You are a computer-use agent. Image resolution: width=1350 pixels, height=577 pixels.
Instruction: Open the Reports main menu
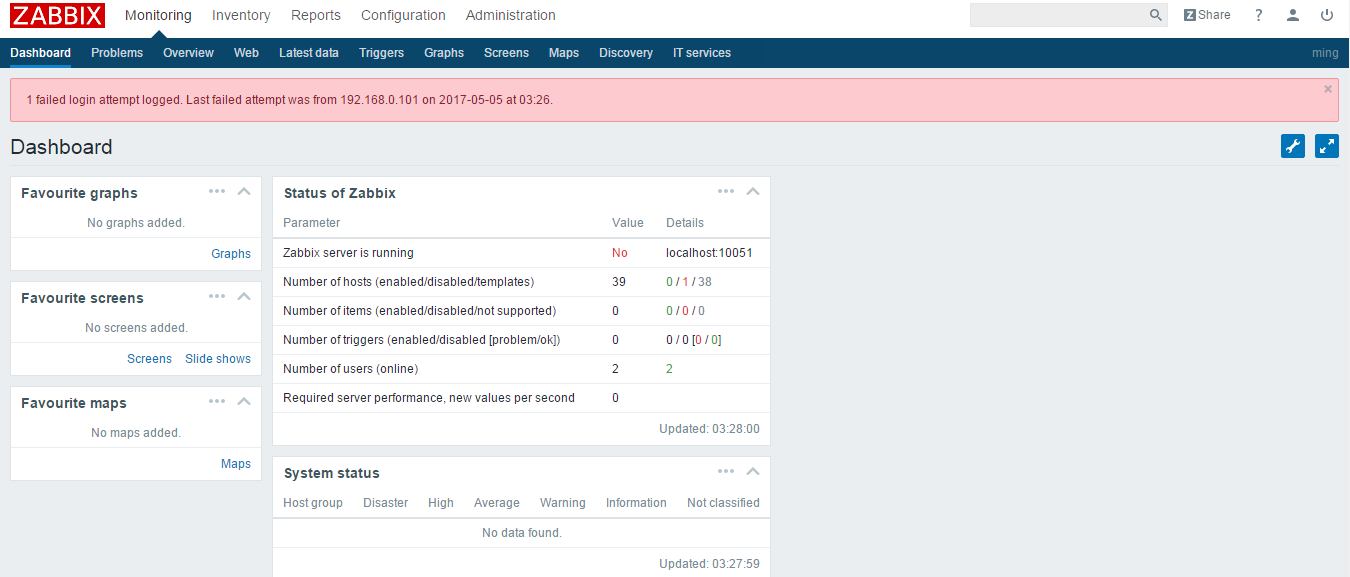coord(316,15)
